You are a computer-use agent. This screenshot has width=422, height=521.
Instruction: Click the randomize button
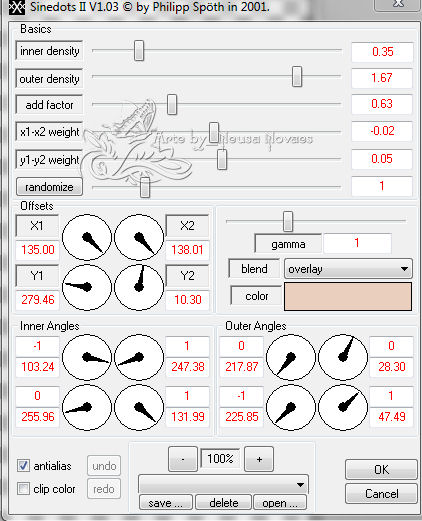49,187
